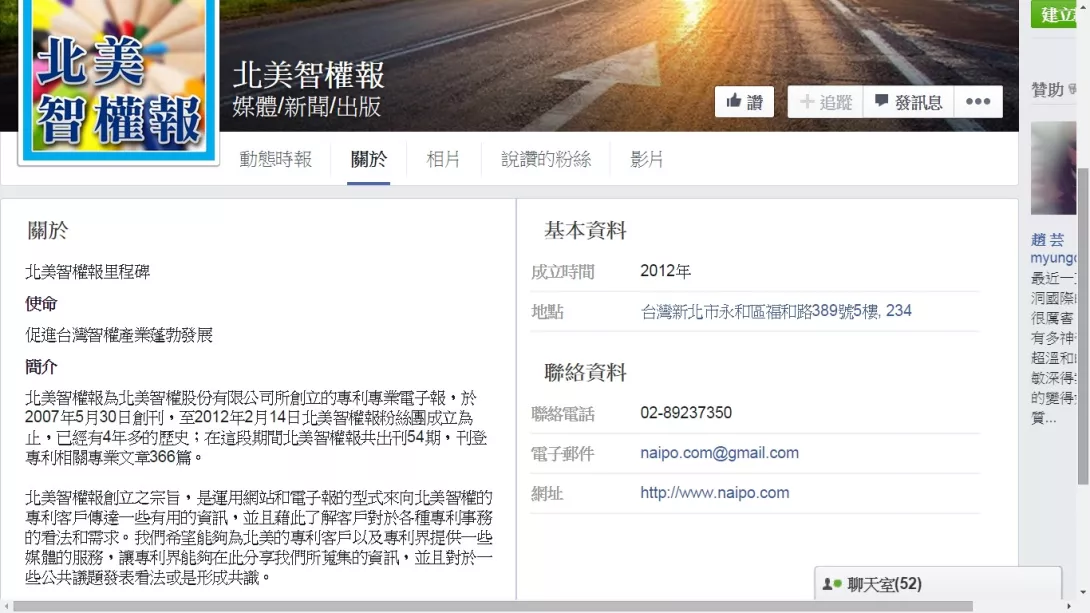Click the naipo.com@gmail.com email link
Viewport: 1090px width, 613px height.
click(x=719, y=453)
